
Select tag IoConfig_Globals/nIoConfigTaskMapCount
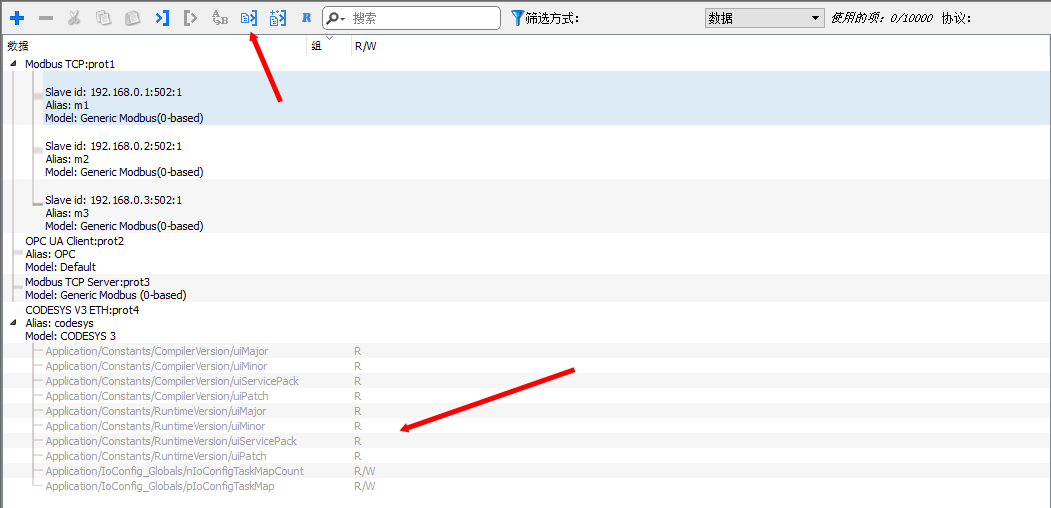coord(174,471)
